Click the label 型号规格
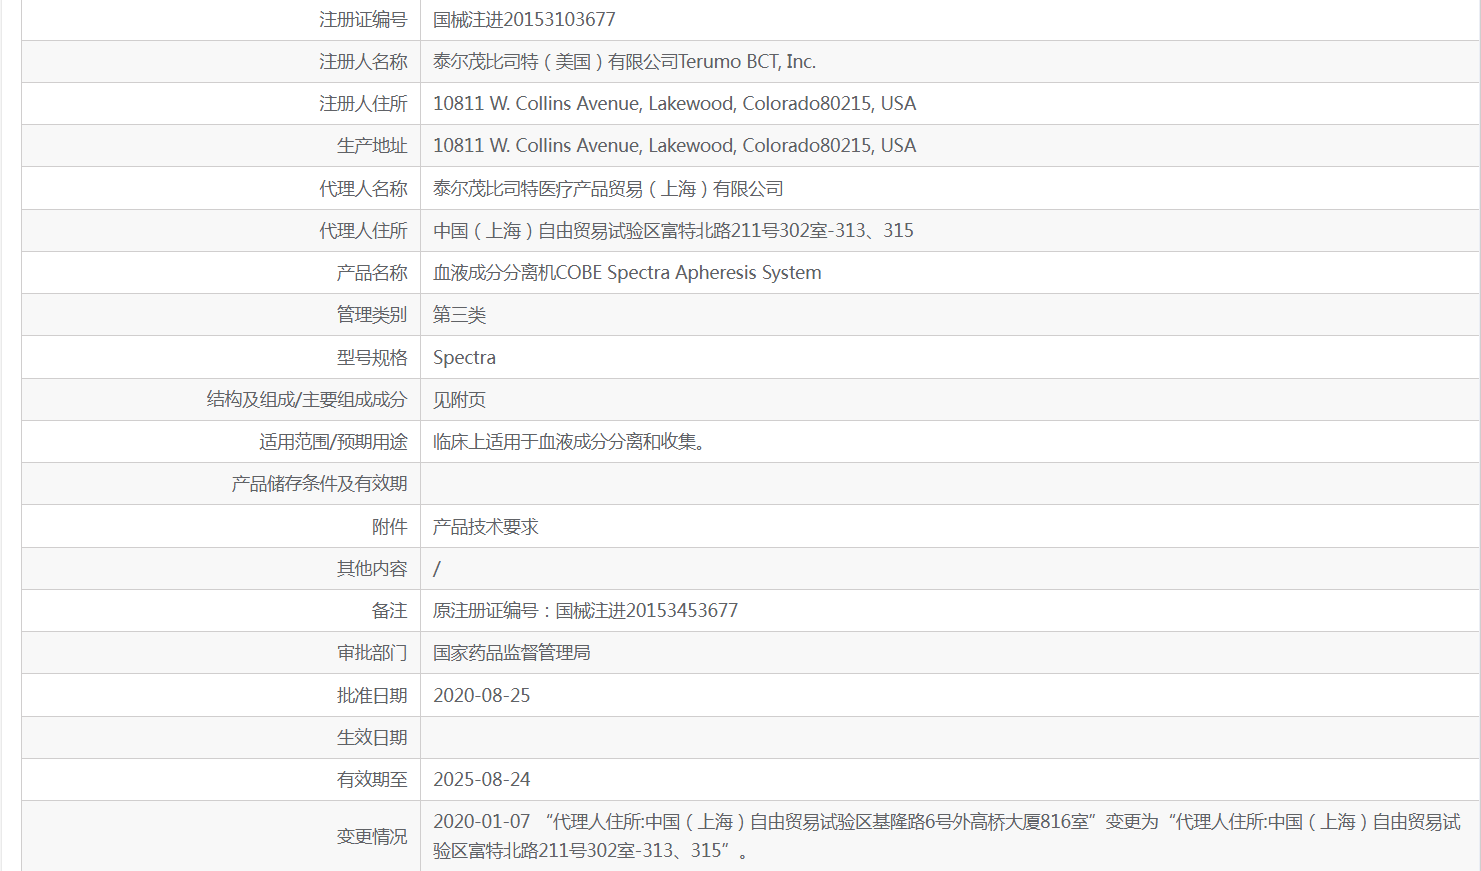Image resolution: width=1481 pixels, height=871 pixels. 372,357
